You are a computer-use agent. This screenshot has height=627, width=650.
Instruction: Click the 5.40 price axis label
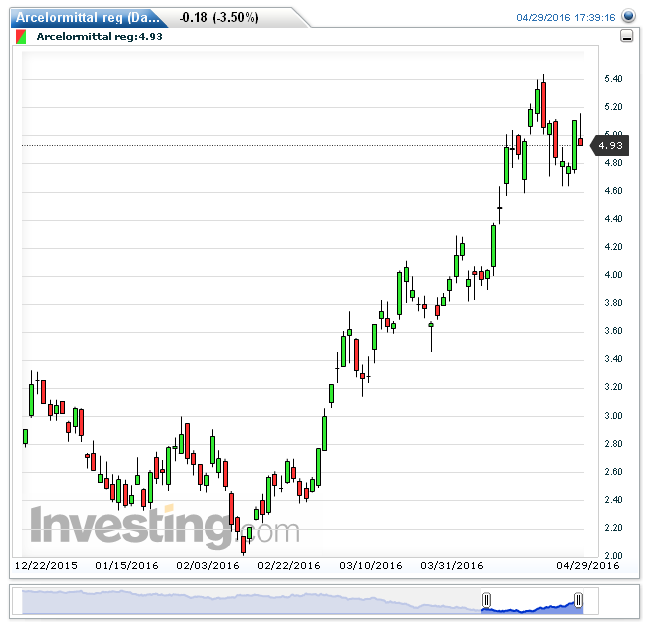click(613, 79)
